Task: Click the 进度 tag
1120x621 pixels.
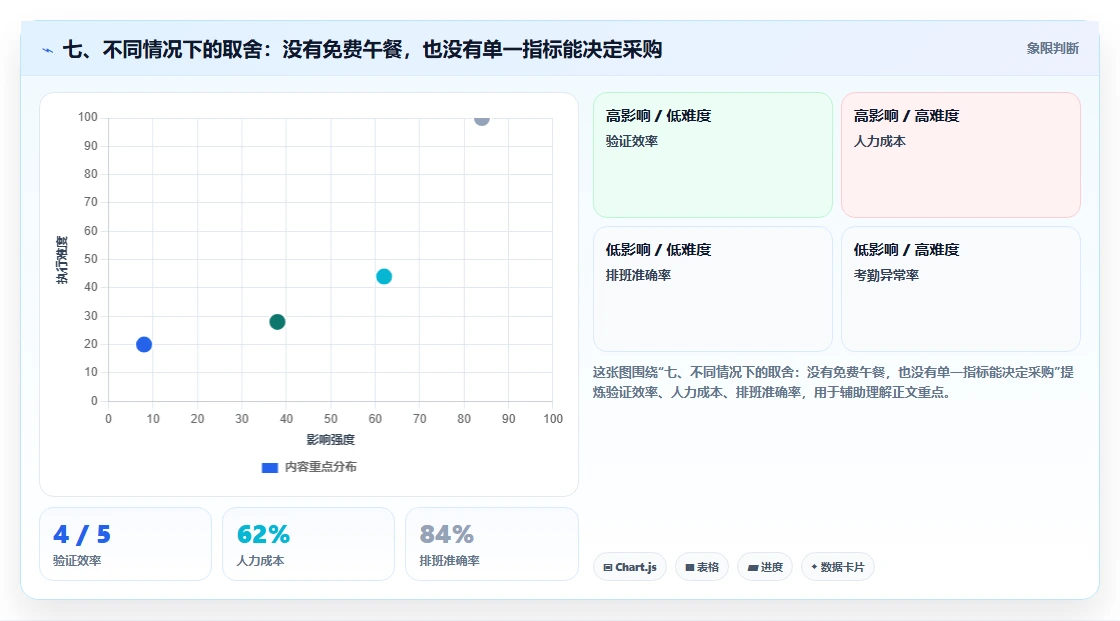Action: point(764,567)
